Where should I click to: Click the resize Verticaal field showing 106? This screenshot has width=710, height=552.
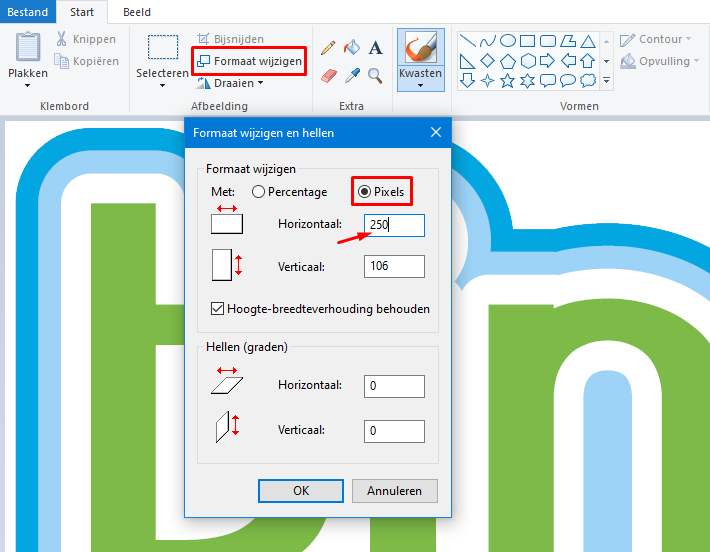394,266
